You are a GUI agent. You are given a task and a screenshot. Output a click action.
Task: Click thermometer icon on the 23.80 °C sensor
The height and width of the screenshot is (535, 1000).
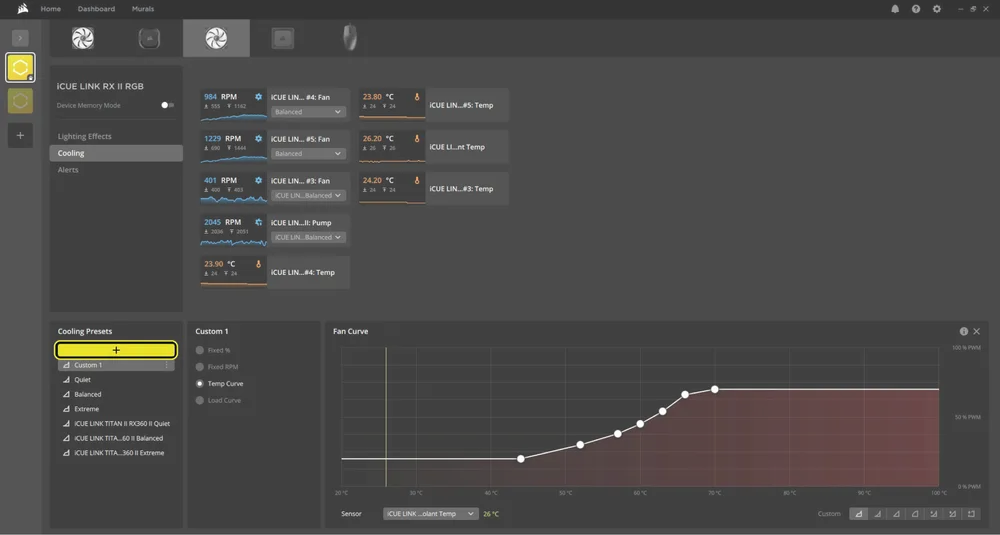[417, 97]
